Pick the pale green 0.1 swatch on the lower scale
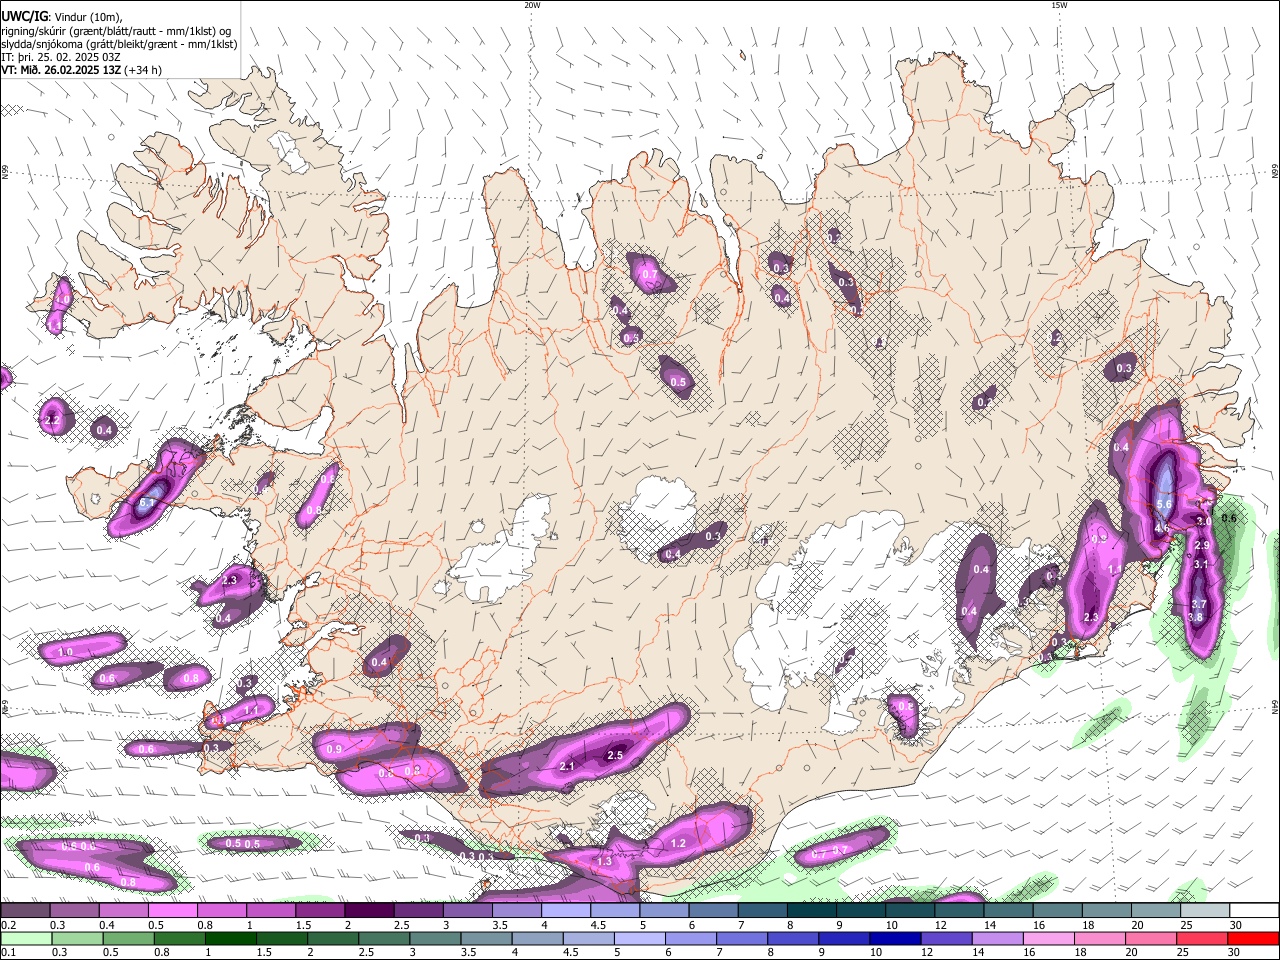This screenshot has width=1280, height=960. point(24,938)
